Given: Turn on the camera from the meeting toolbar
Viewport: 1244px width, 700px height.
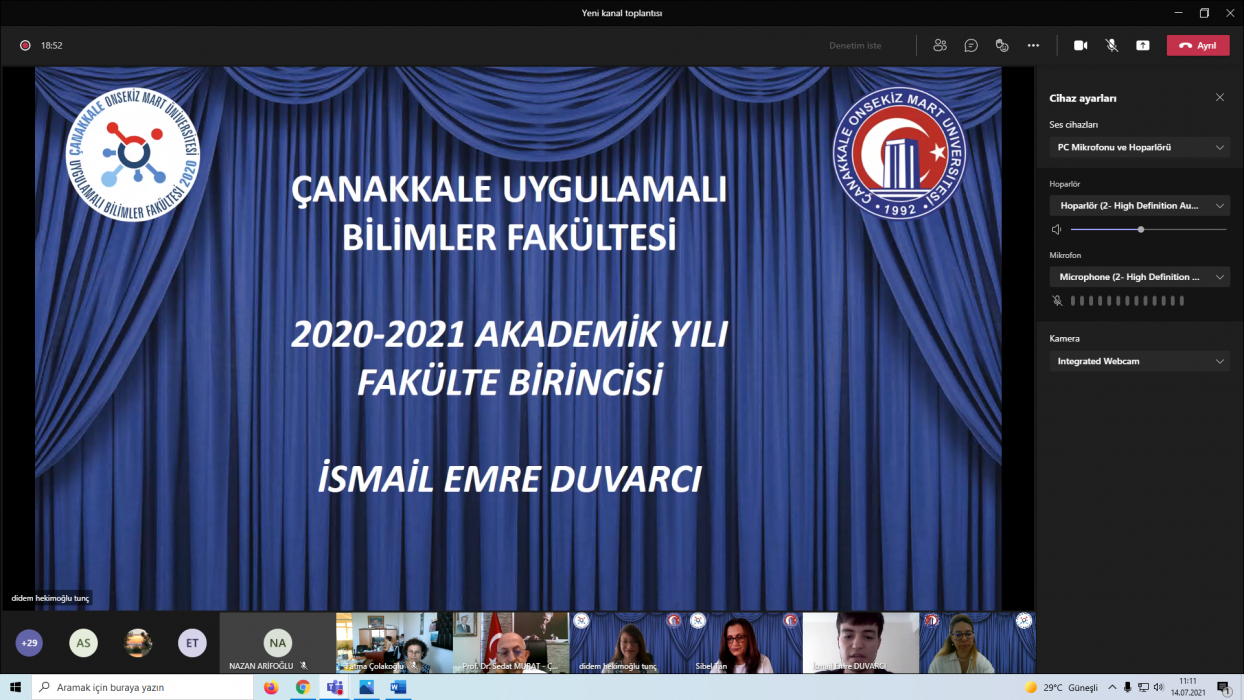Looking at the screenshot, I should [x=1080, y=45].
